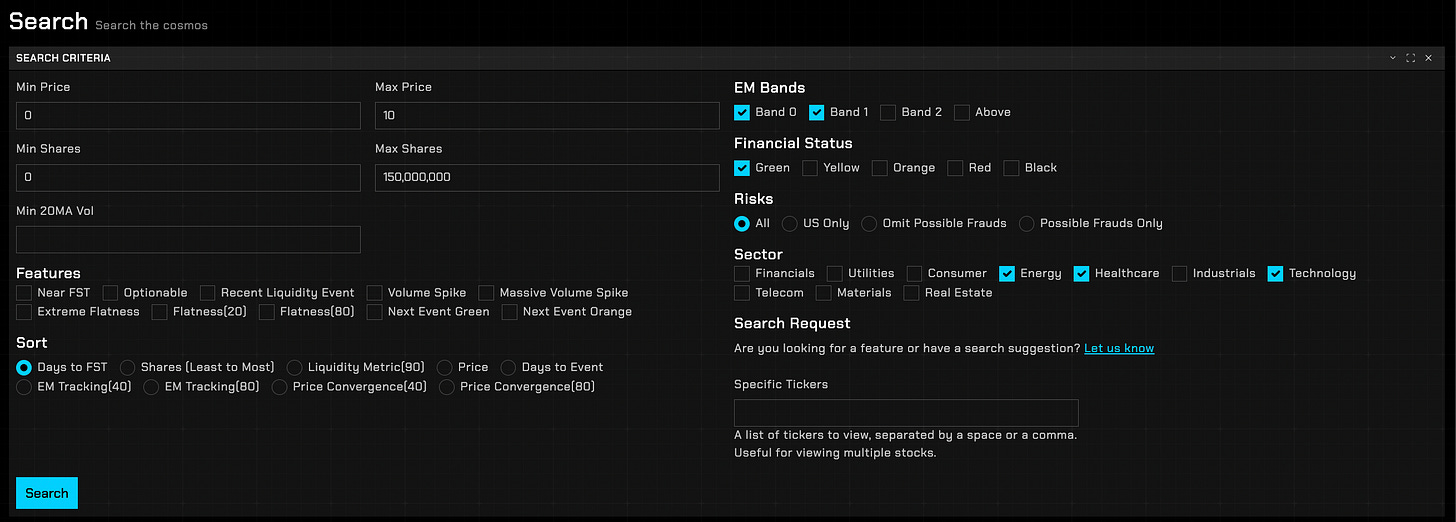The height and width of the screenshot is (522, 1456).
Task: Expand Search Criteria panel to fullscreen
Action: (1411, 58)
